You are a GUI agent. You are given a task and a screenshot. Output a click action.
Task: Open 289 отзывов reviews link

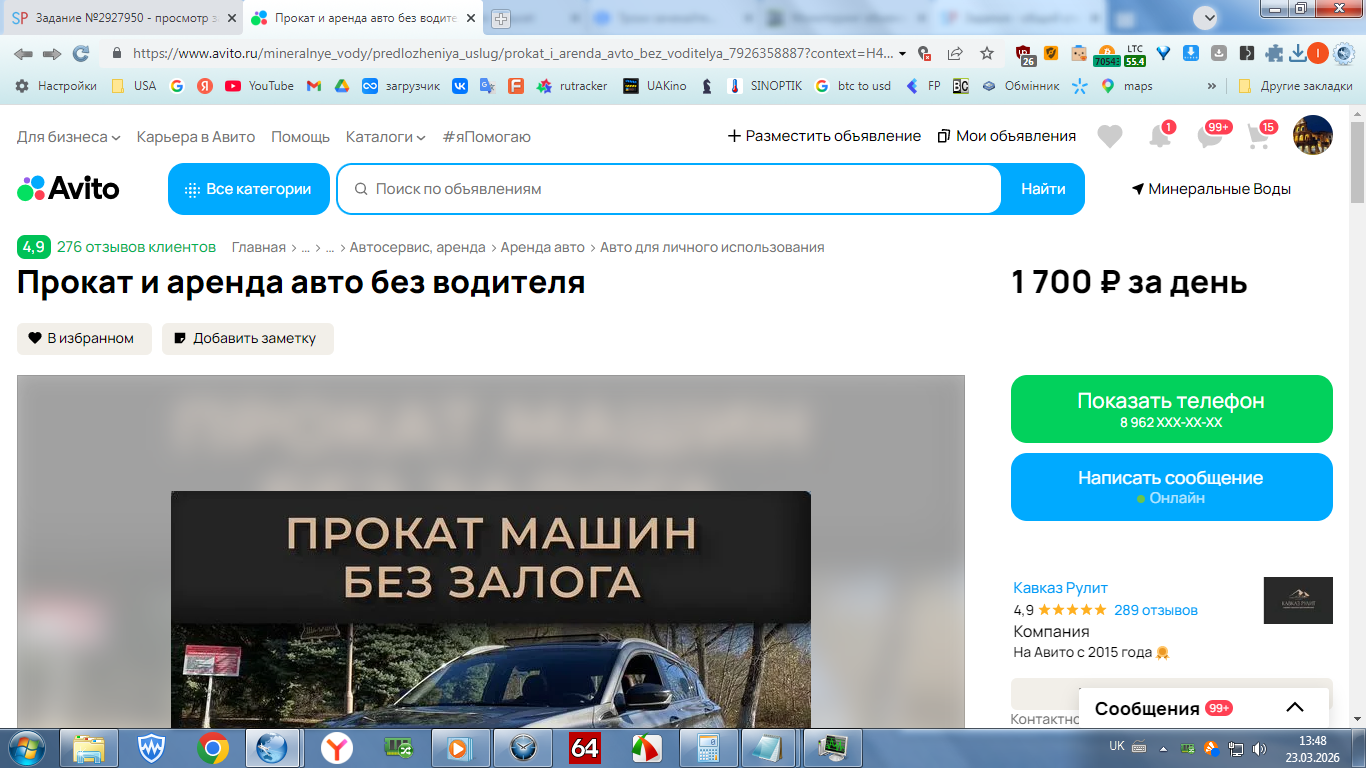click(1156, 610)
